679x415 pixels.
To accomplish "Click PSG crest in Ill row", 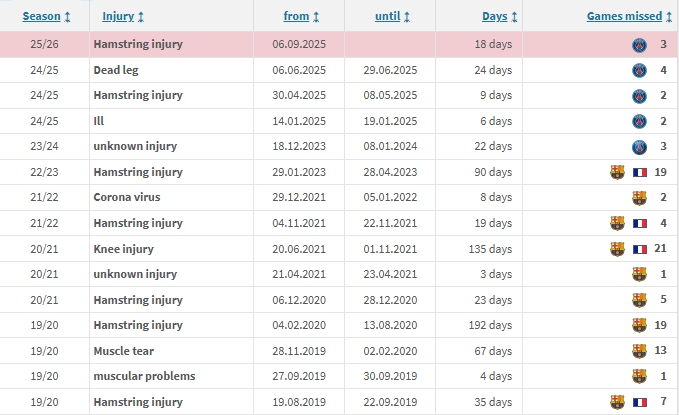I will point(639,121).
